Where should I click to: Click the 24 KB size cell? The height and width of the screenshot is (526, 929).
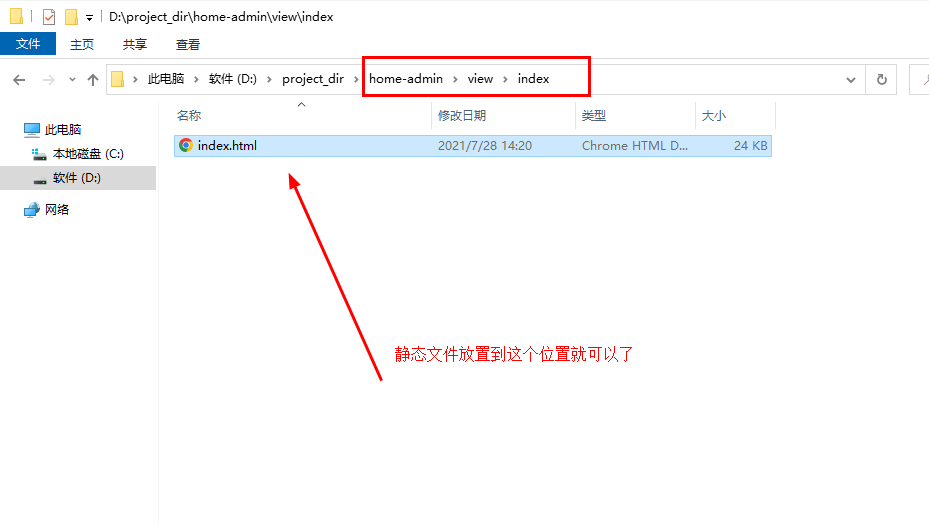[751, 146]
